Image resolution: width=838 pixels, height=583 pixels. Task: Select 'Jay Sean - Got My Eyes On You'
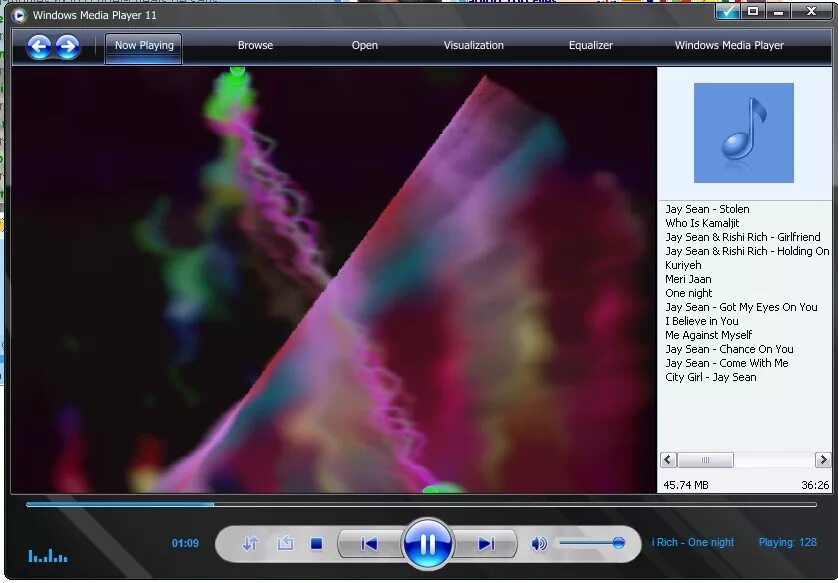pos(741,307)
